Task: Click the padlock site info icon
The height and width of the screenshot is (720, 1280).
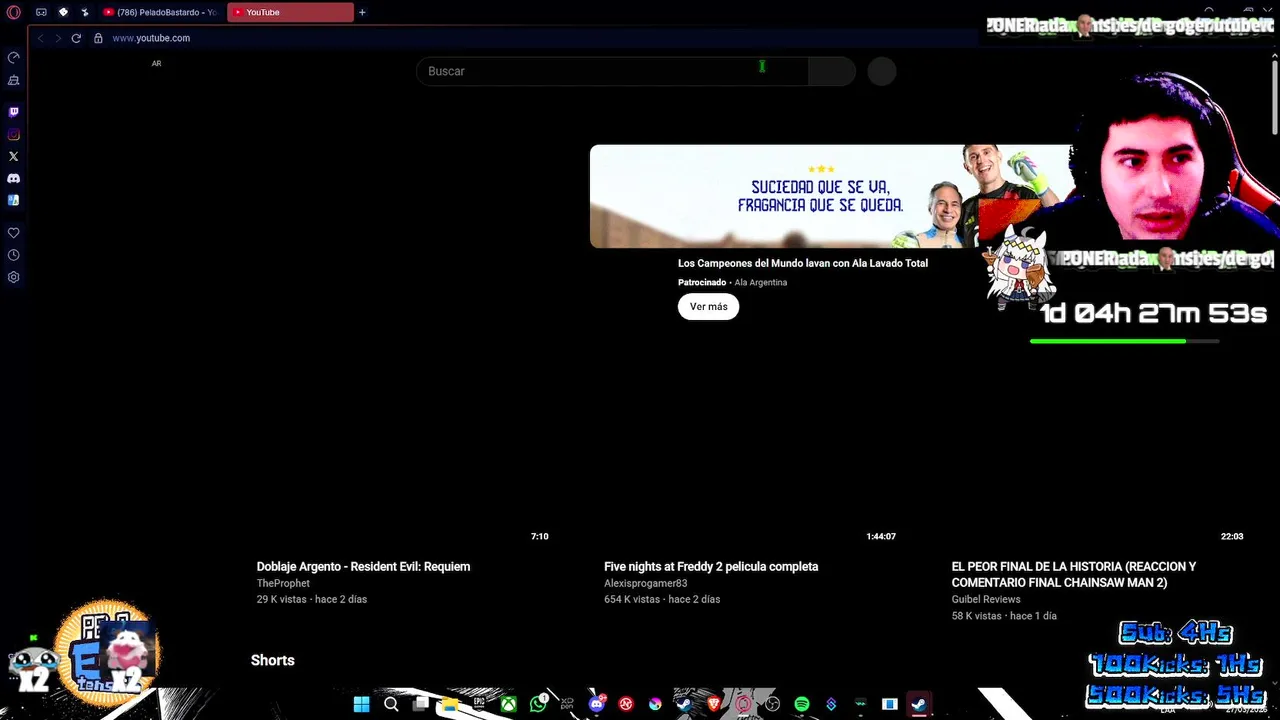Action: [98, 38]
